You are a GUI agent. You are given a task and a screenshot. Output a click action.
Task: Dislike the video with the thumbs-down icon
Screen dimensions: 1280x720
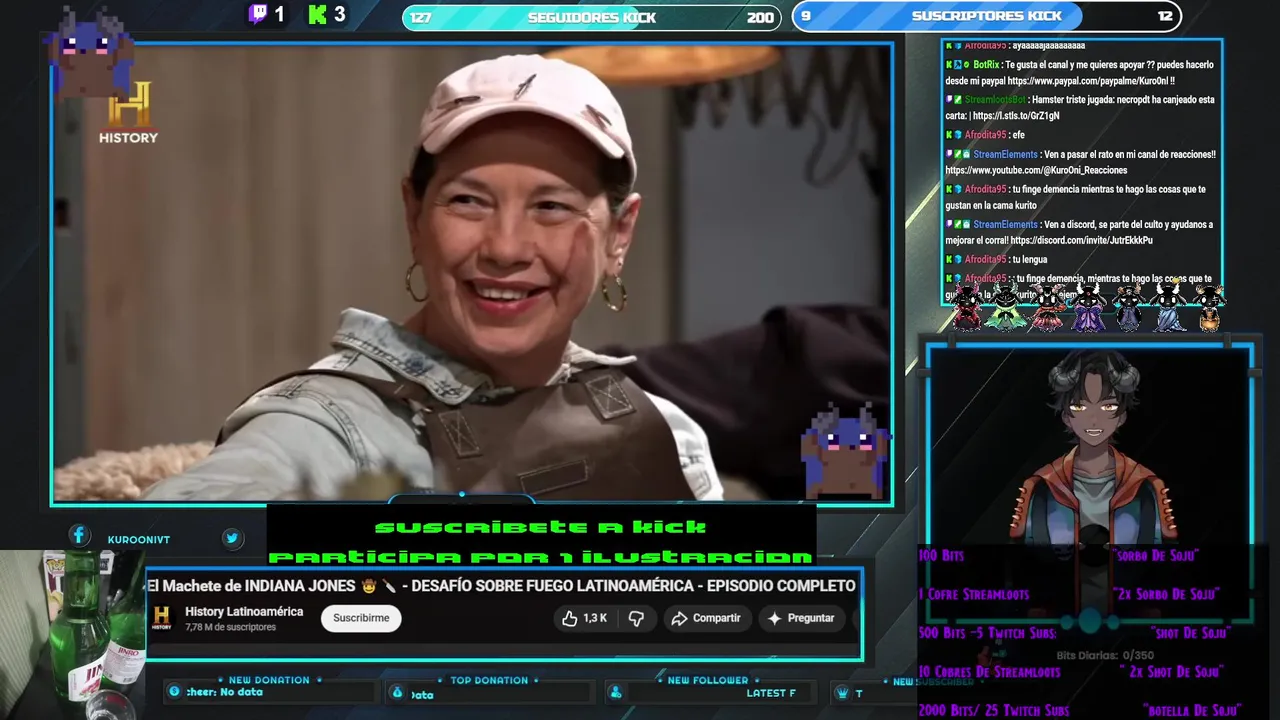(x=636, y=618)
